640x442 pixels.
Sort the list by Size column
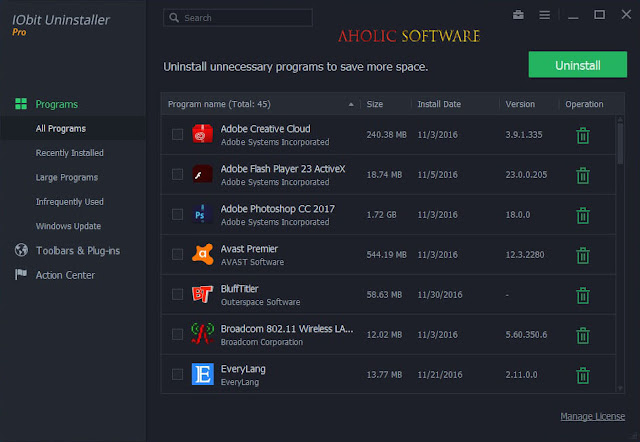375,104
